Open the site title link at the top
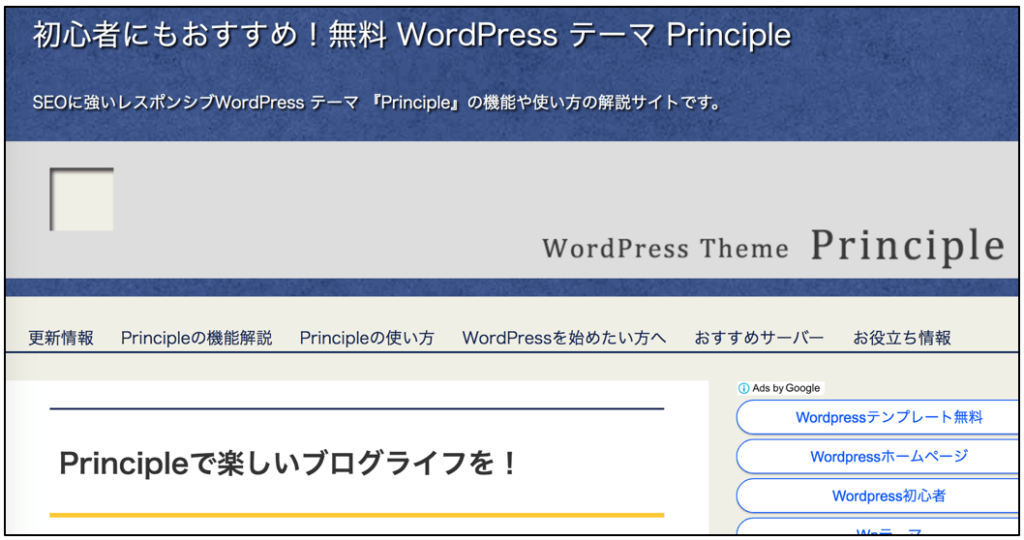 pos(412,35)
